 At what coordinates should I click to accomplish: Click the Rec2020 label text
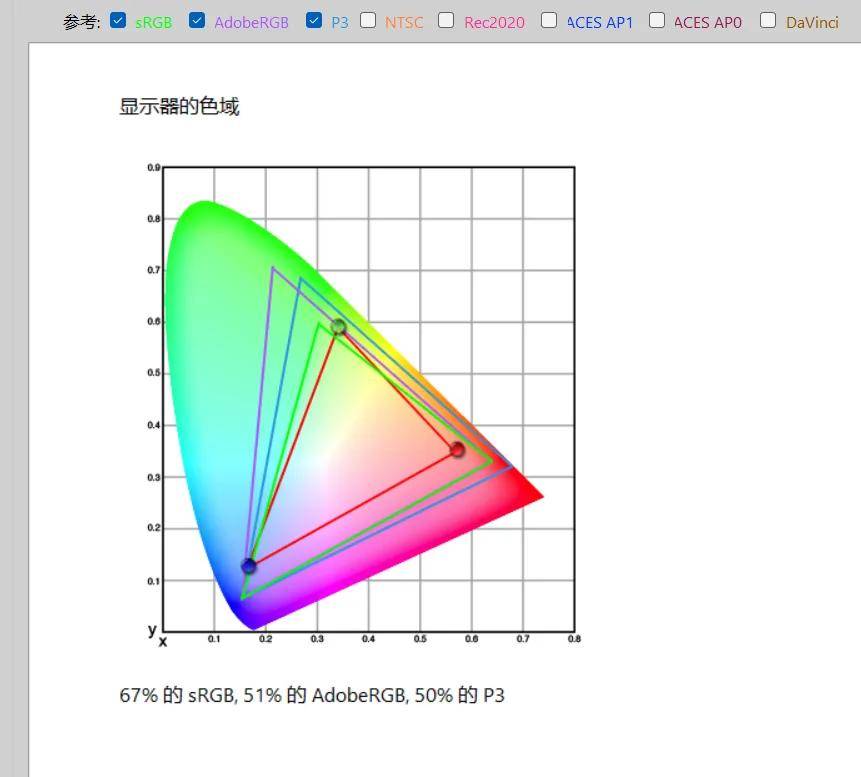[494, 23]
